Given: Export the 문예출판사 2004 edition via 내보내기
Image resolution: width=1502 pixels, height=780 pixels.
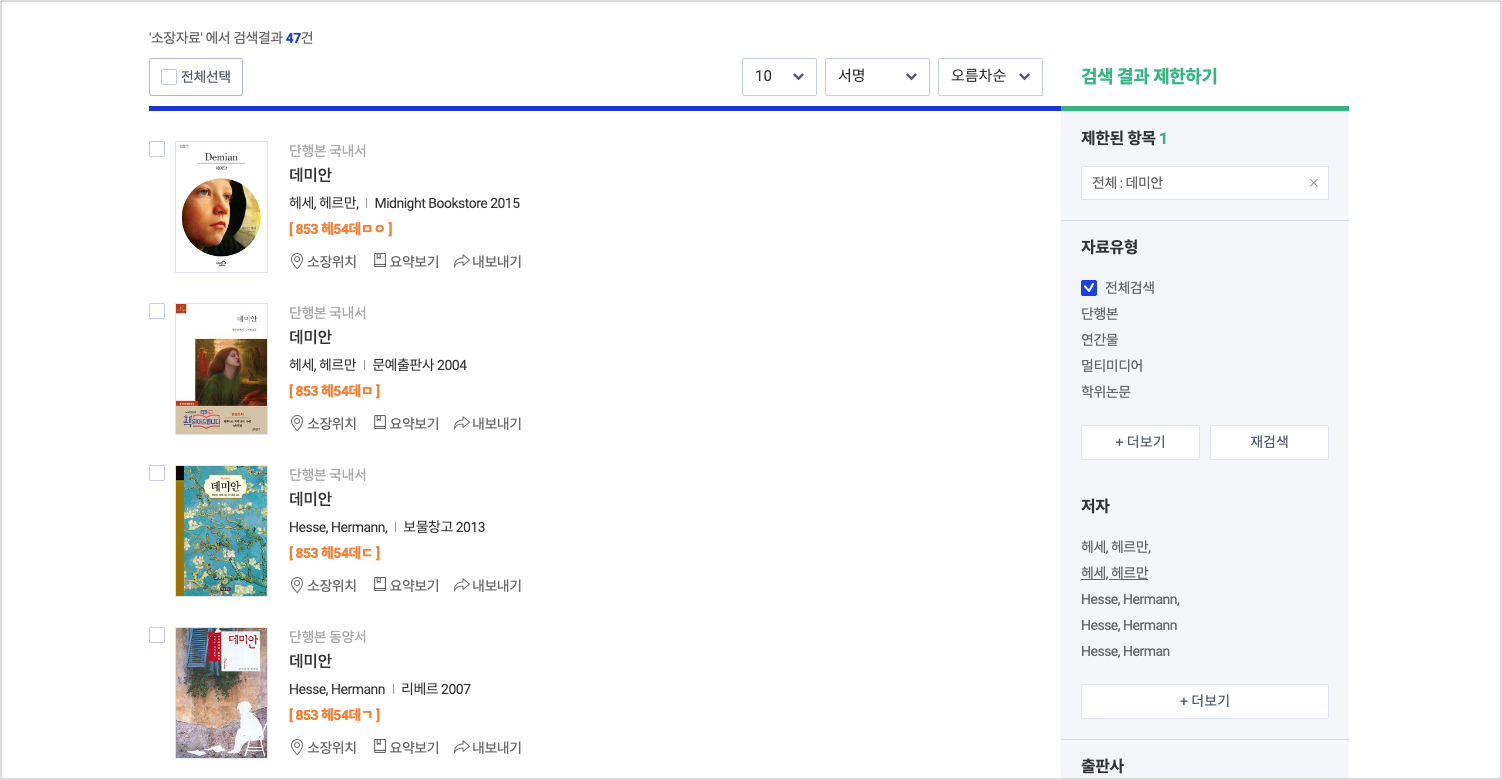Looking at the screenshot, I should click(488, 423).
